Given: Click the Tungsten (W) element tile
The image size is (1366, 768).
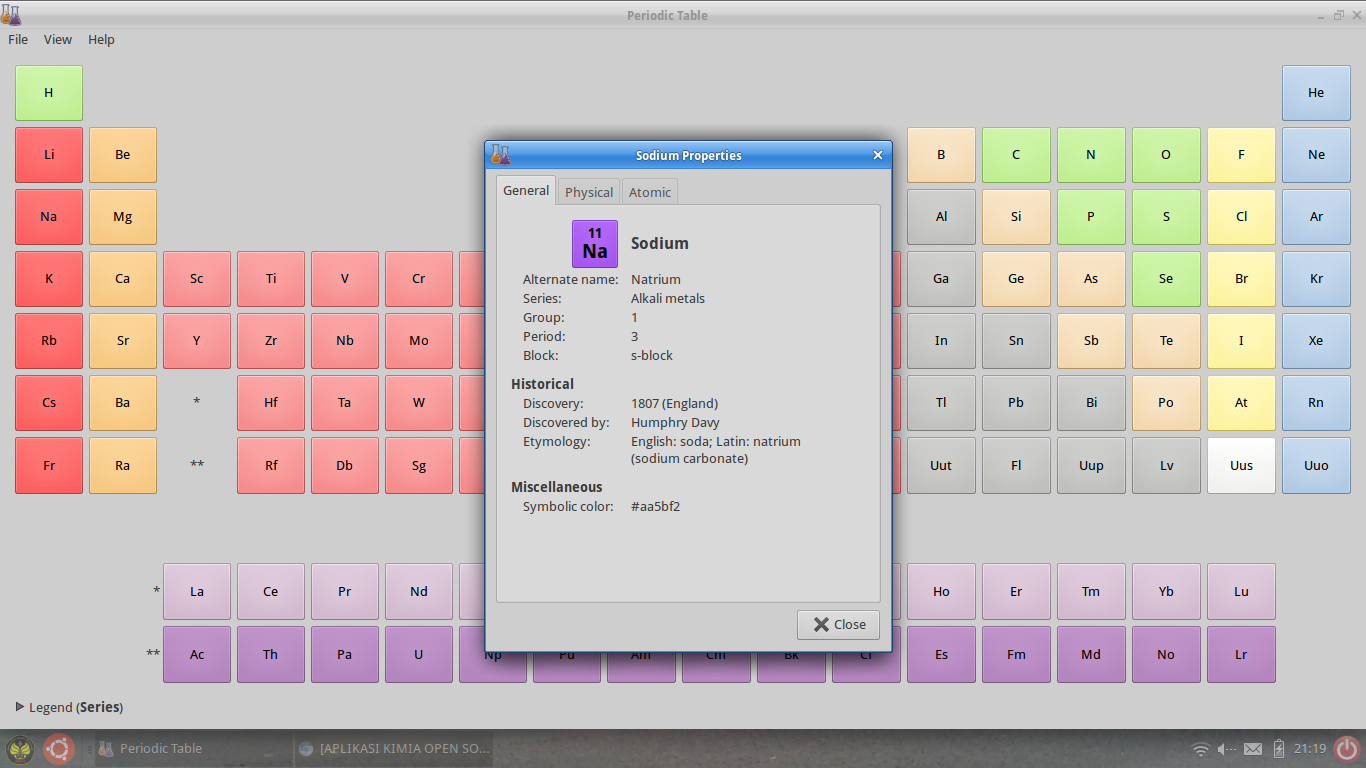Looking at the screenshot, I should (419, 403).
